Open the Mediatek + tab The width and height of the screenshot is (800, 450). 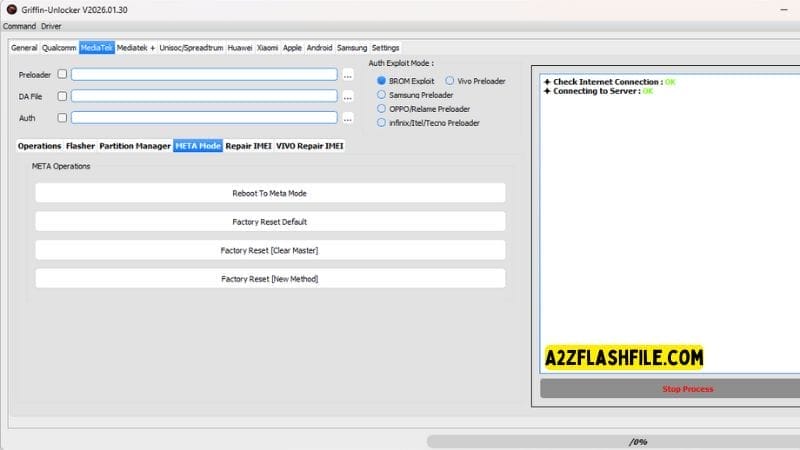[x=136, y=47]
